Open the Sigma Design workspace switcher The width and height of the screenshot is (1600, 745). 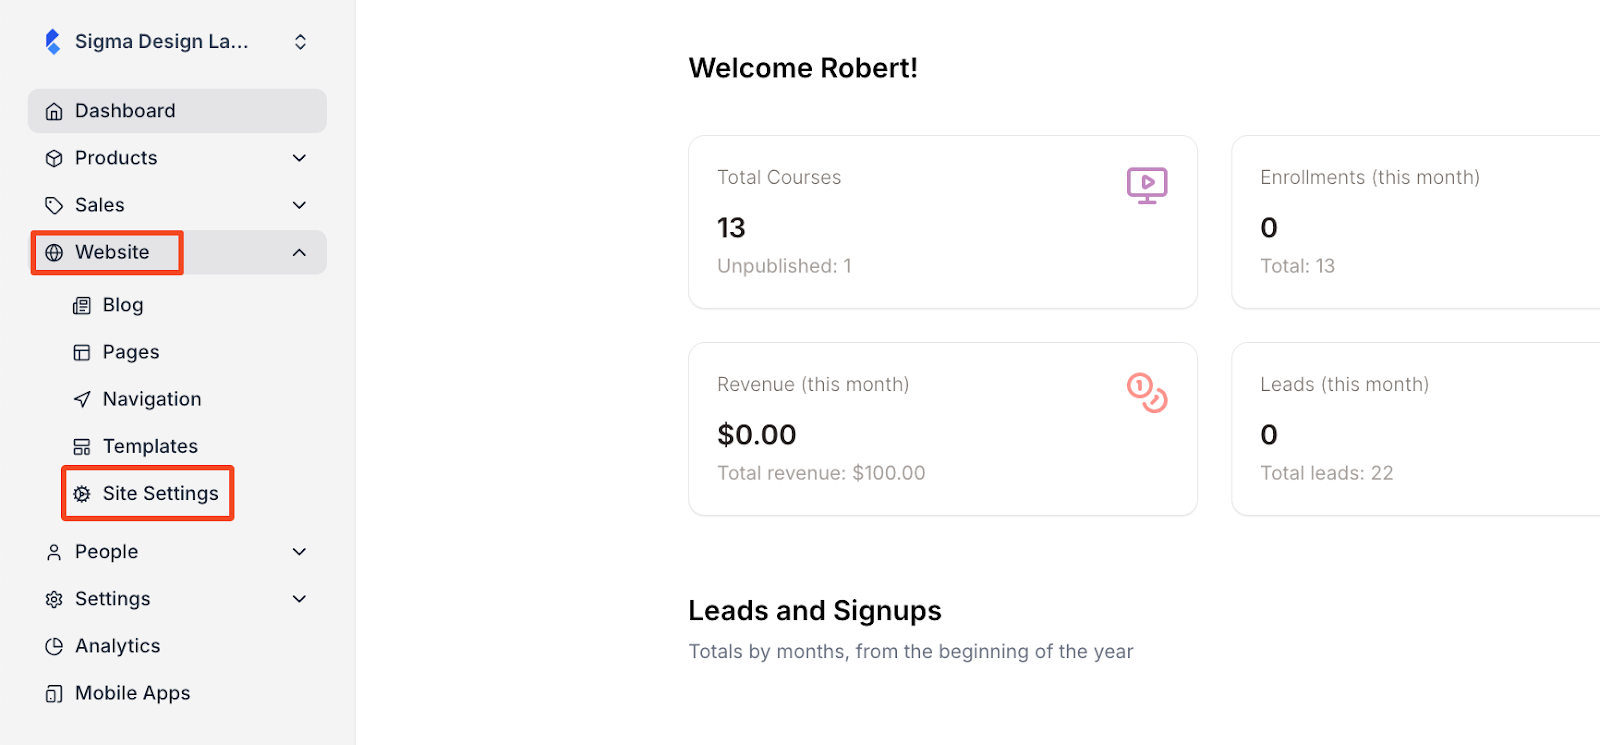(300, 42)
